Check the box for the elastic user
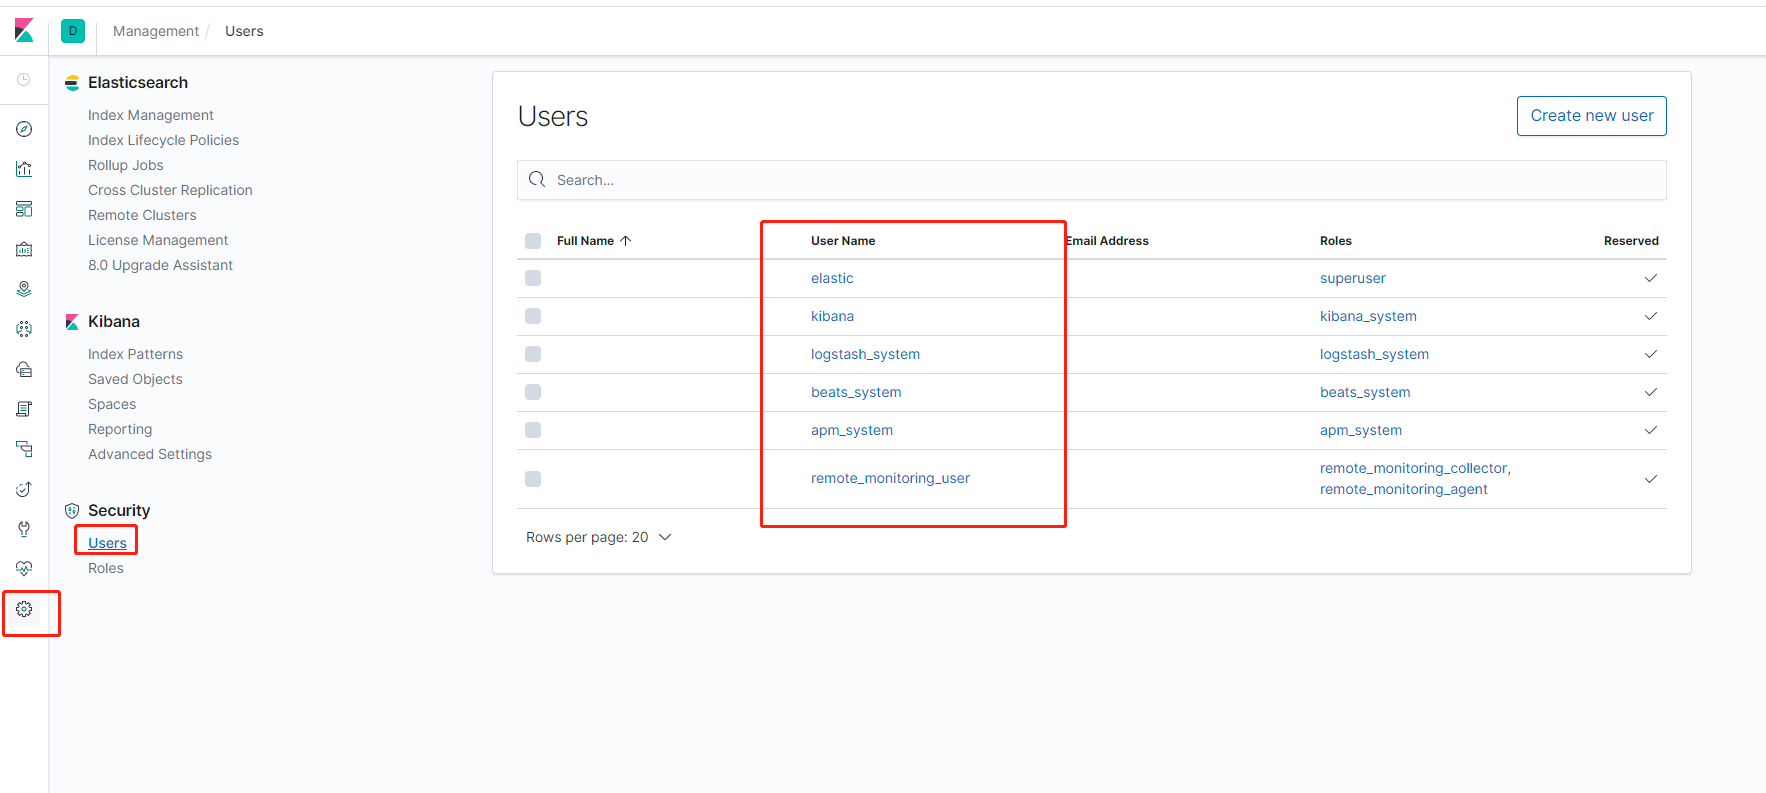Screen dimensions: 1766x793 (x=533, y=278)
